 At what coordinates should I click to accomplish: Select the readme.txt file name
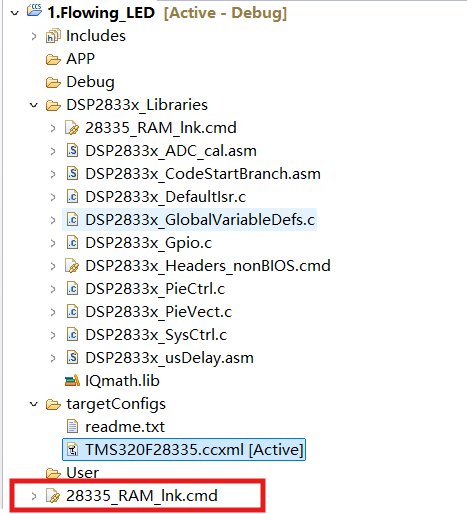click(125, 427)
